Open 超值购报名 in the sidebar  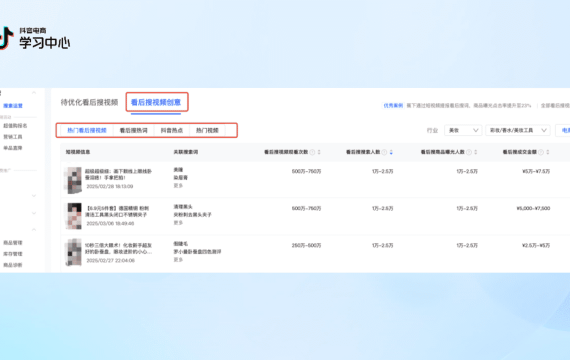pos(15,126)
